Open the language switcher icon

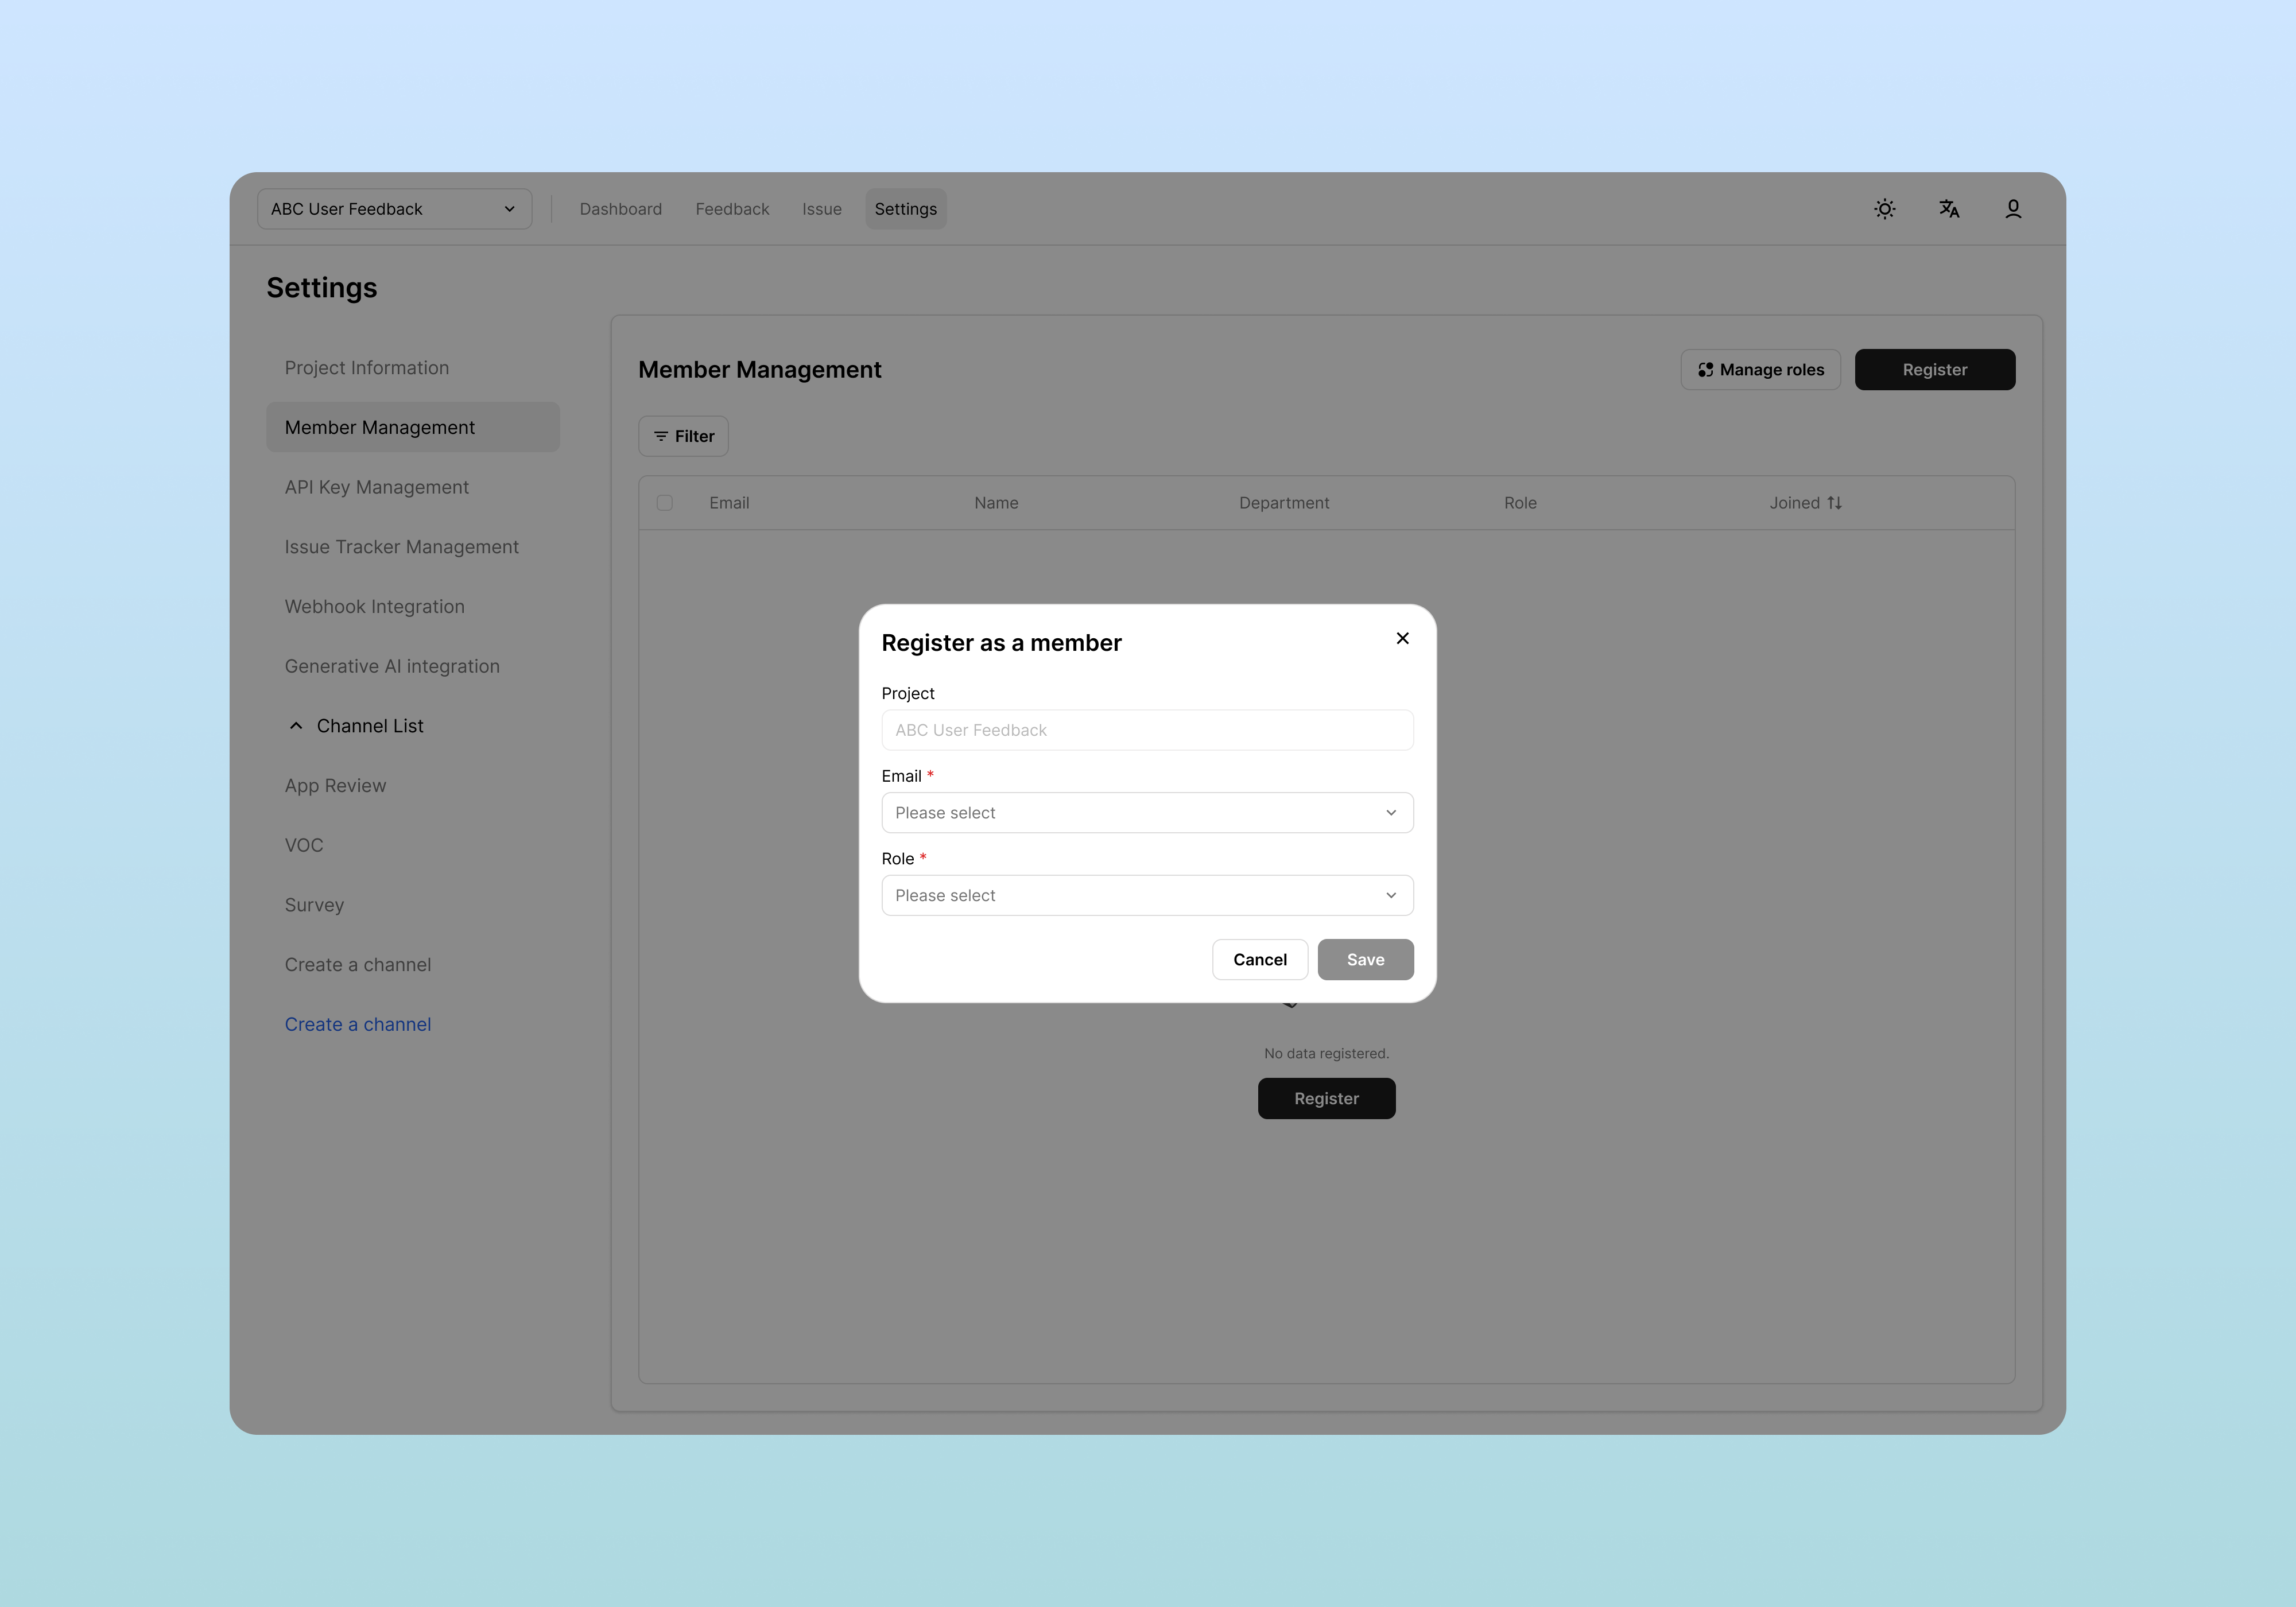coord(1949,208)
